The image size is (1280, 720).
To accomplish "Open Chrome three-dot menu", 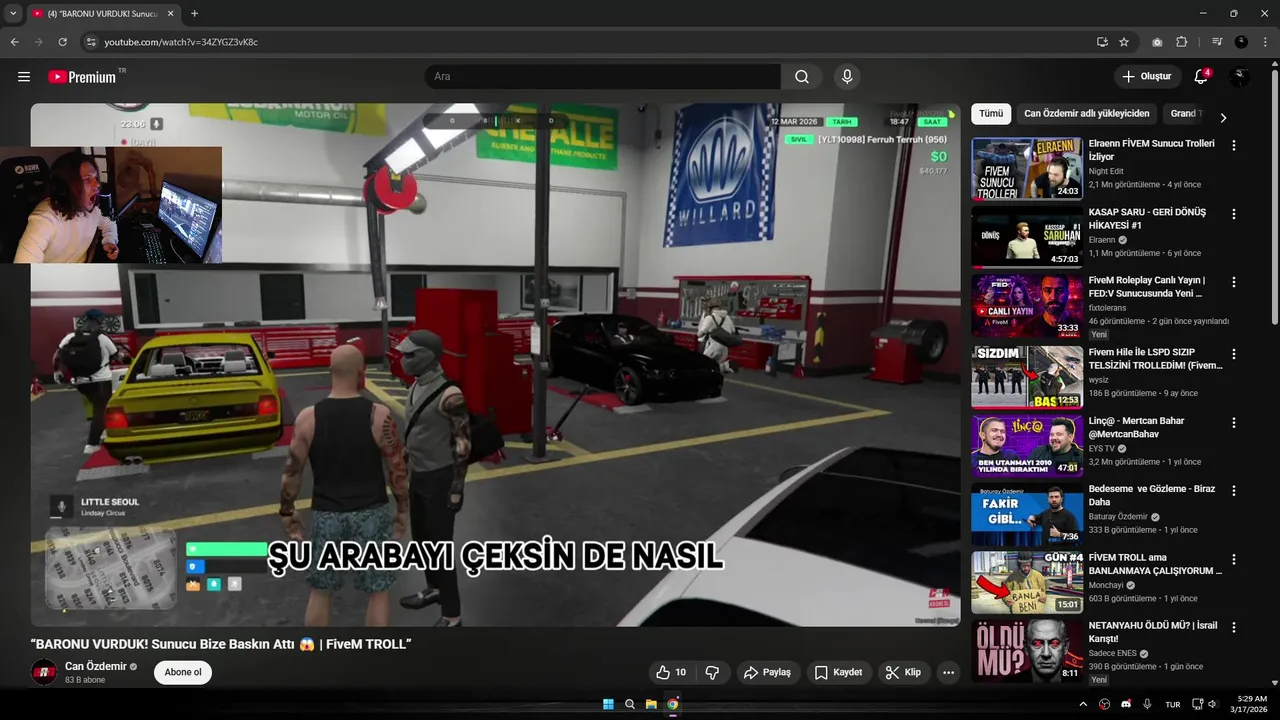I will (x=1265, y=42).
